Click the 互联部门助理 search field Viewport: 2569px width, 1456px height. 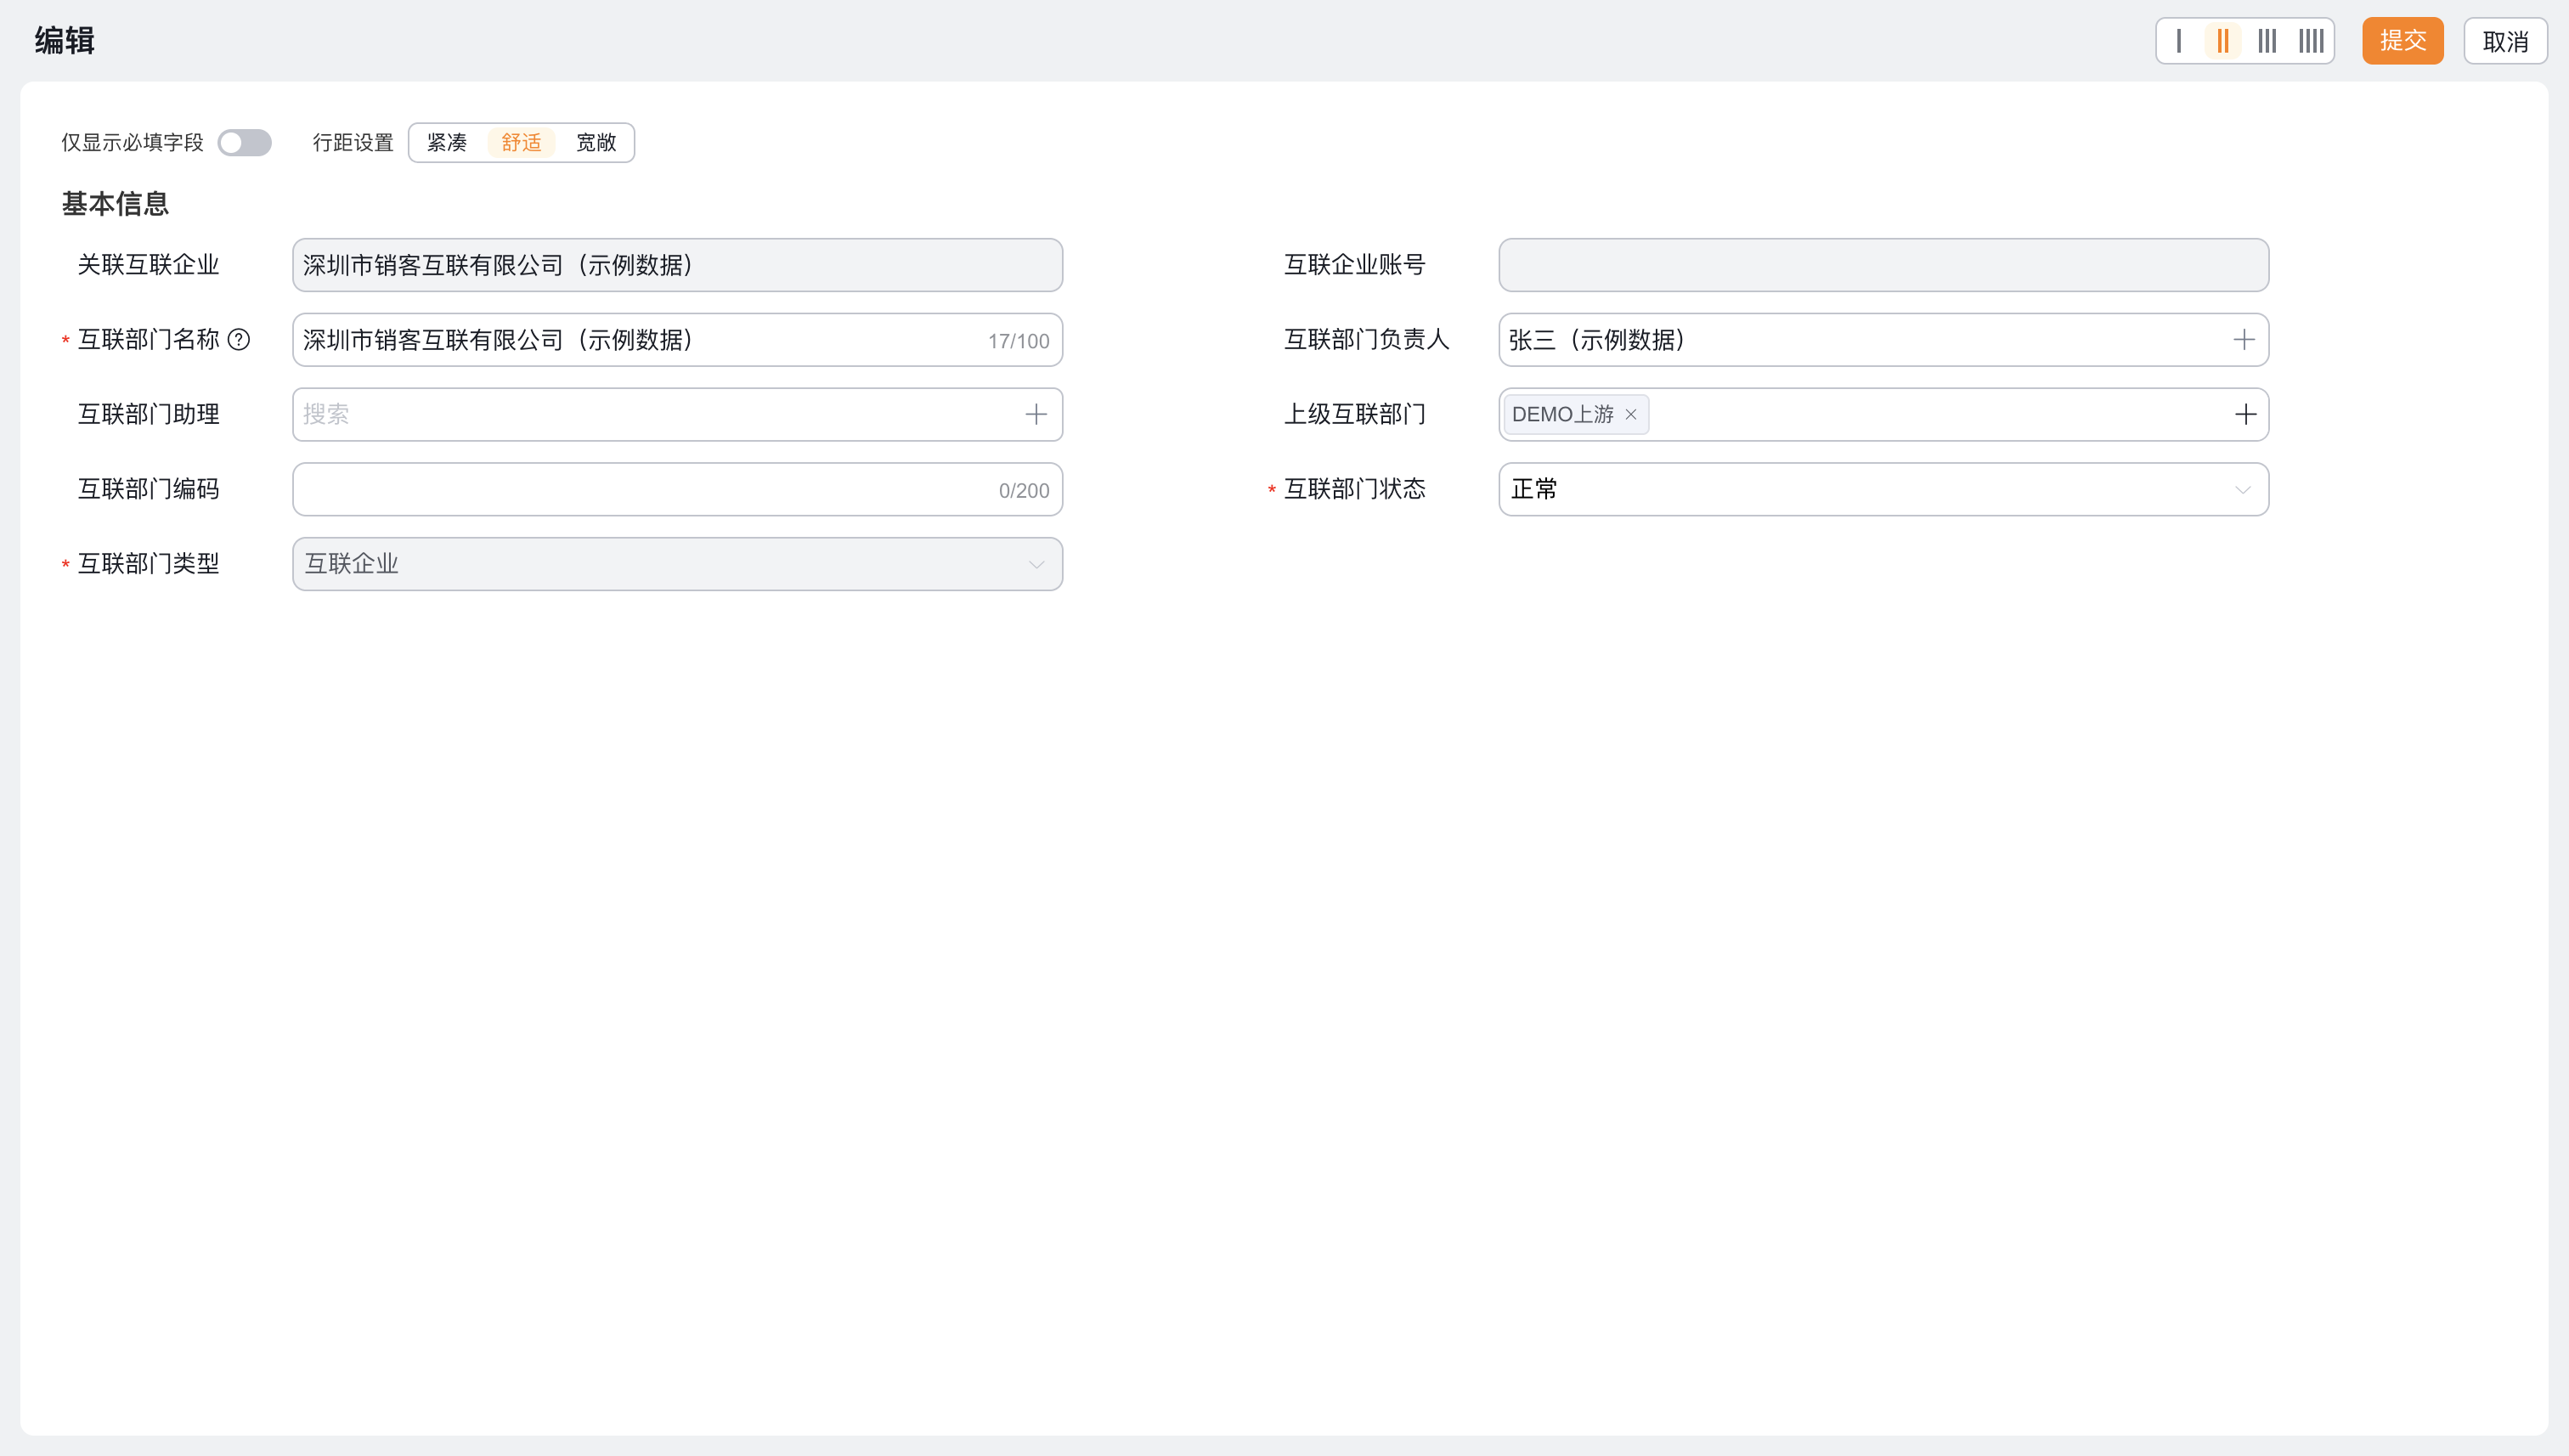678,414
